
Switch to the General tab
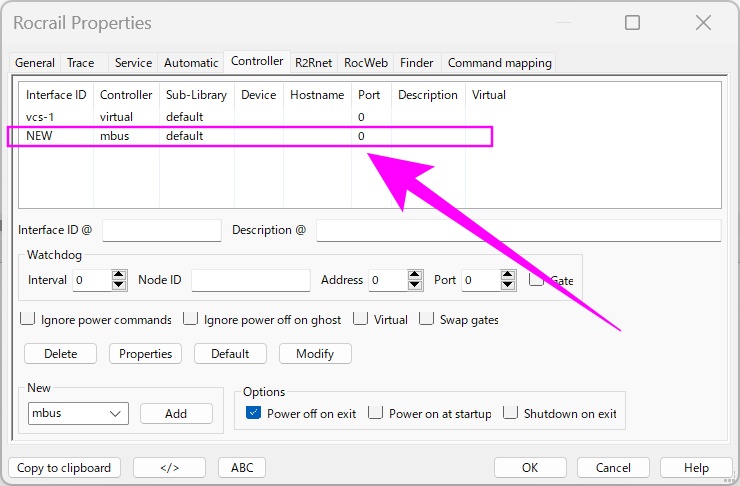tap(35, 63)
